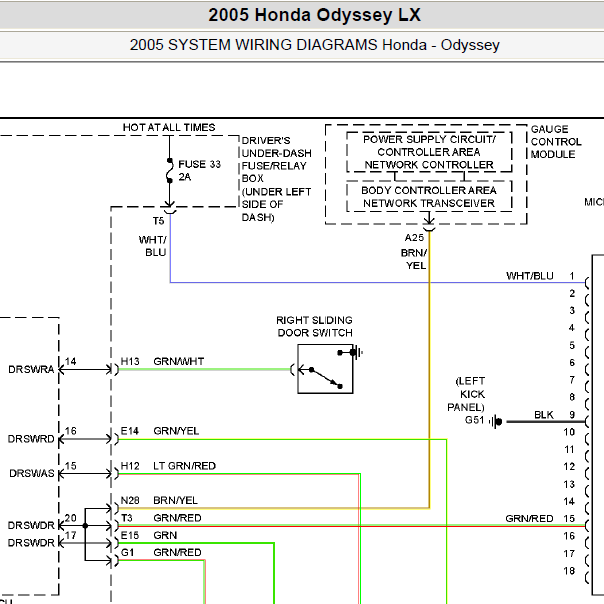
Task: Click the Gauge Control Module label
Action: (x=555, y=142)
